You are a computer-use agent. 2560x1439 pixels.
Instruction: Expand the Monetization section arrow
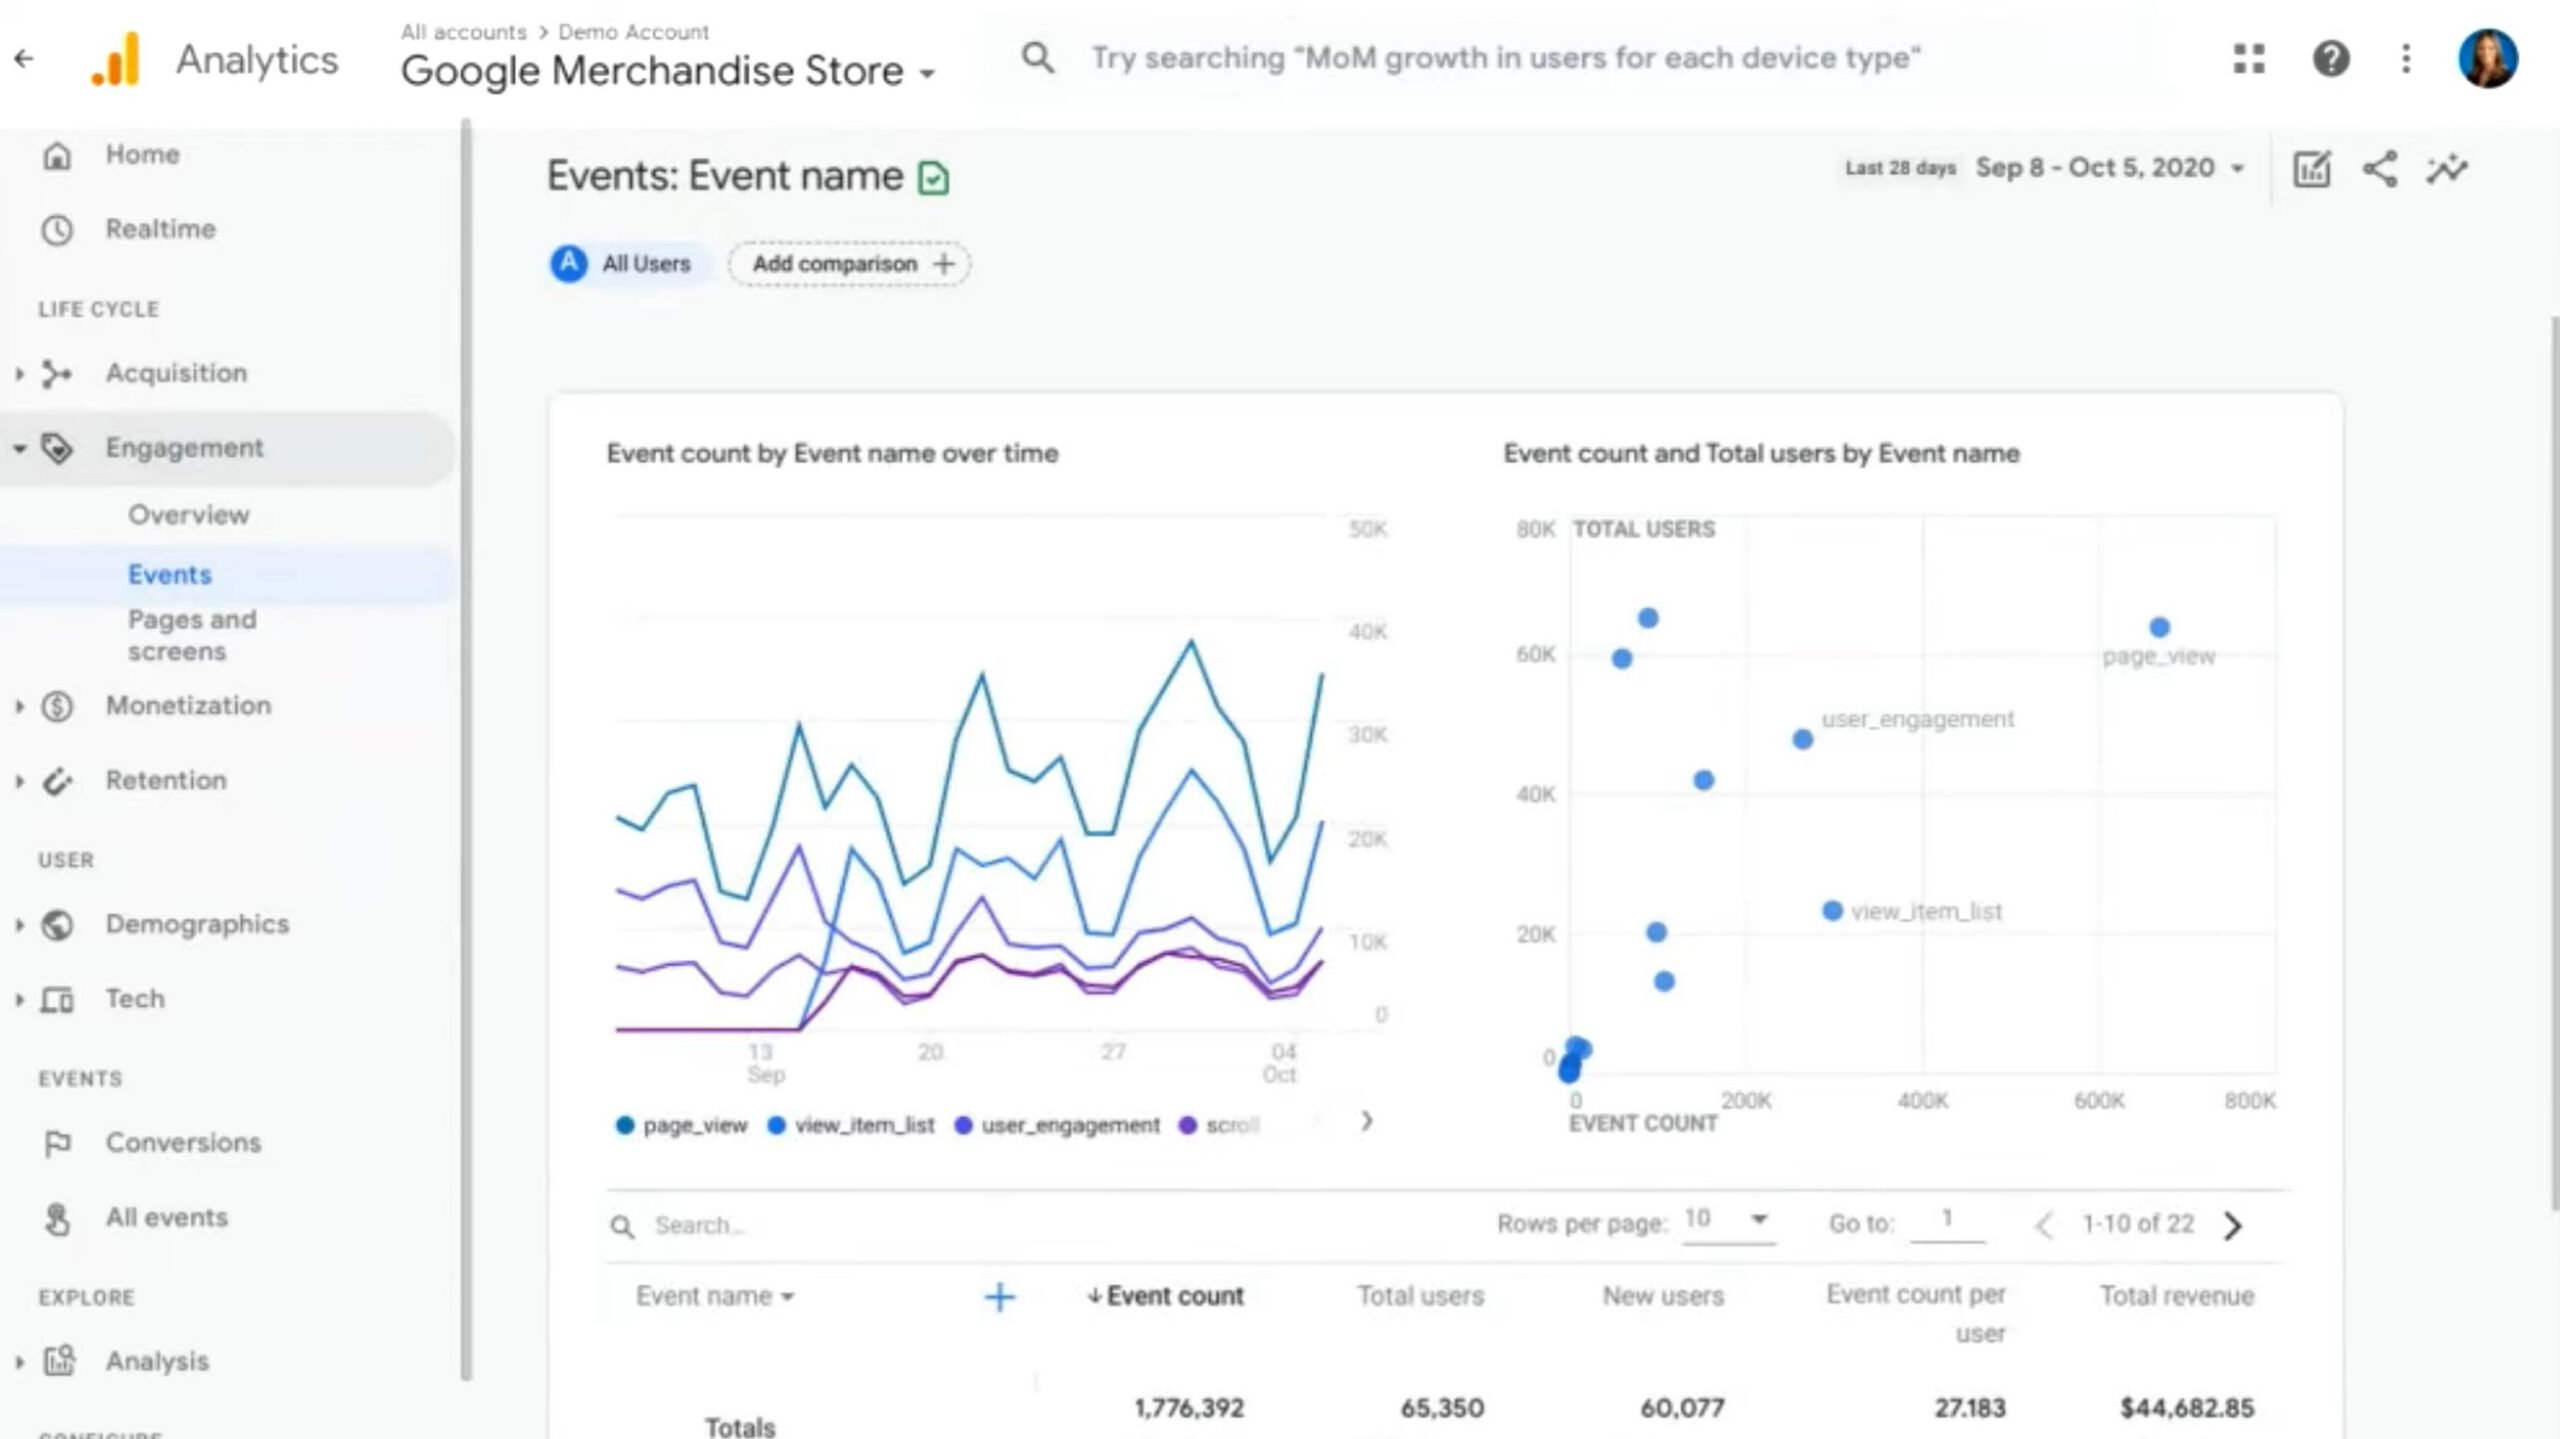19,706
